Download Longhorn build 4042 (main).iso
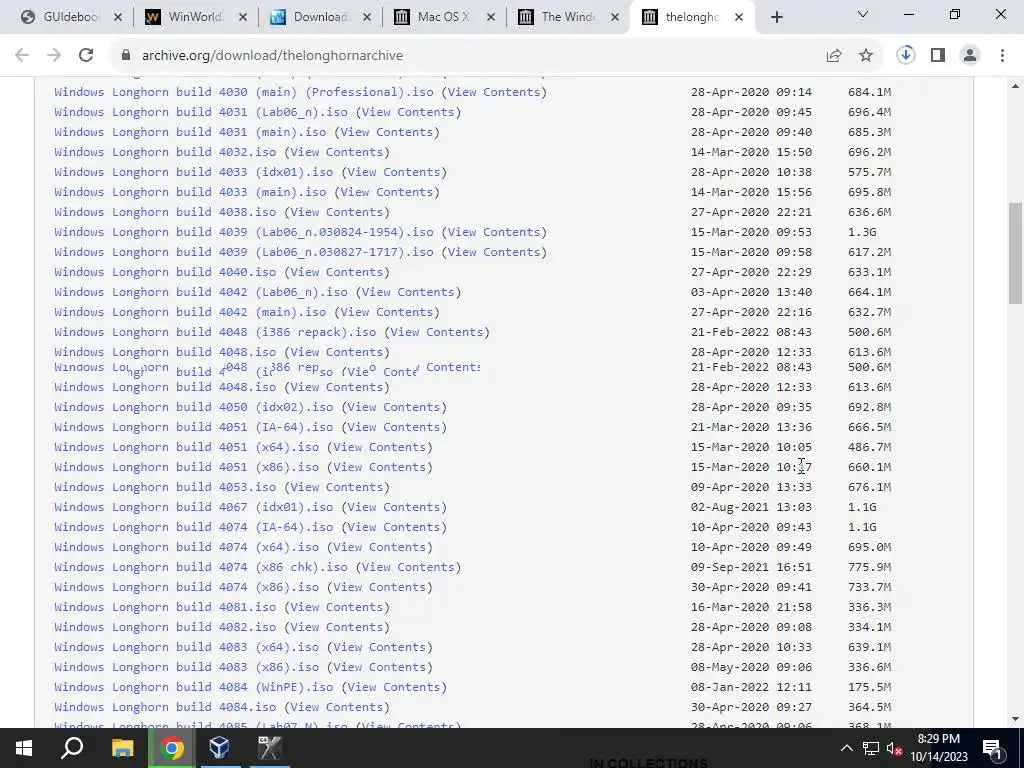The width and height of the screenshot is (1024, 768). point(190,312)
